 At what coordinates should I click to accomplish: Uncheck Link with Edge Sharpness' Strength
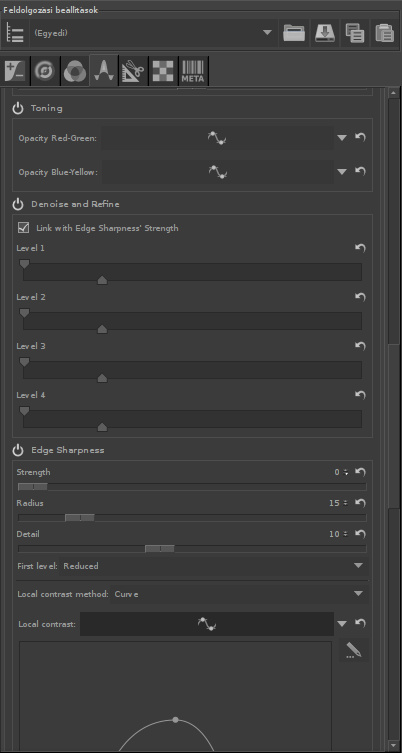click(23, 228)
